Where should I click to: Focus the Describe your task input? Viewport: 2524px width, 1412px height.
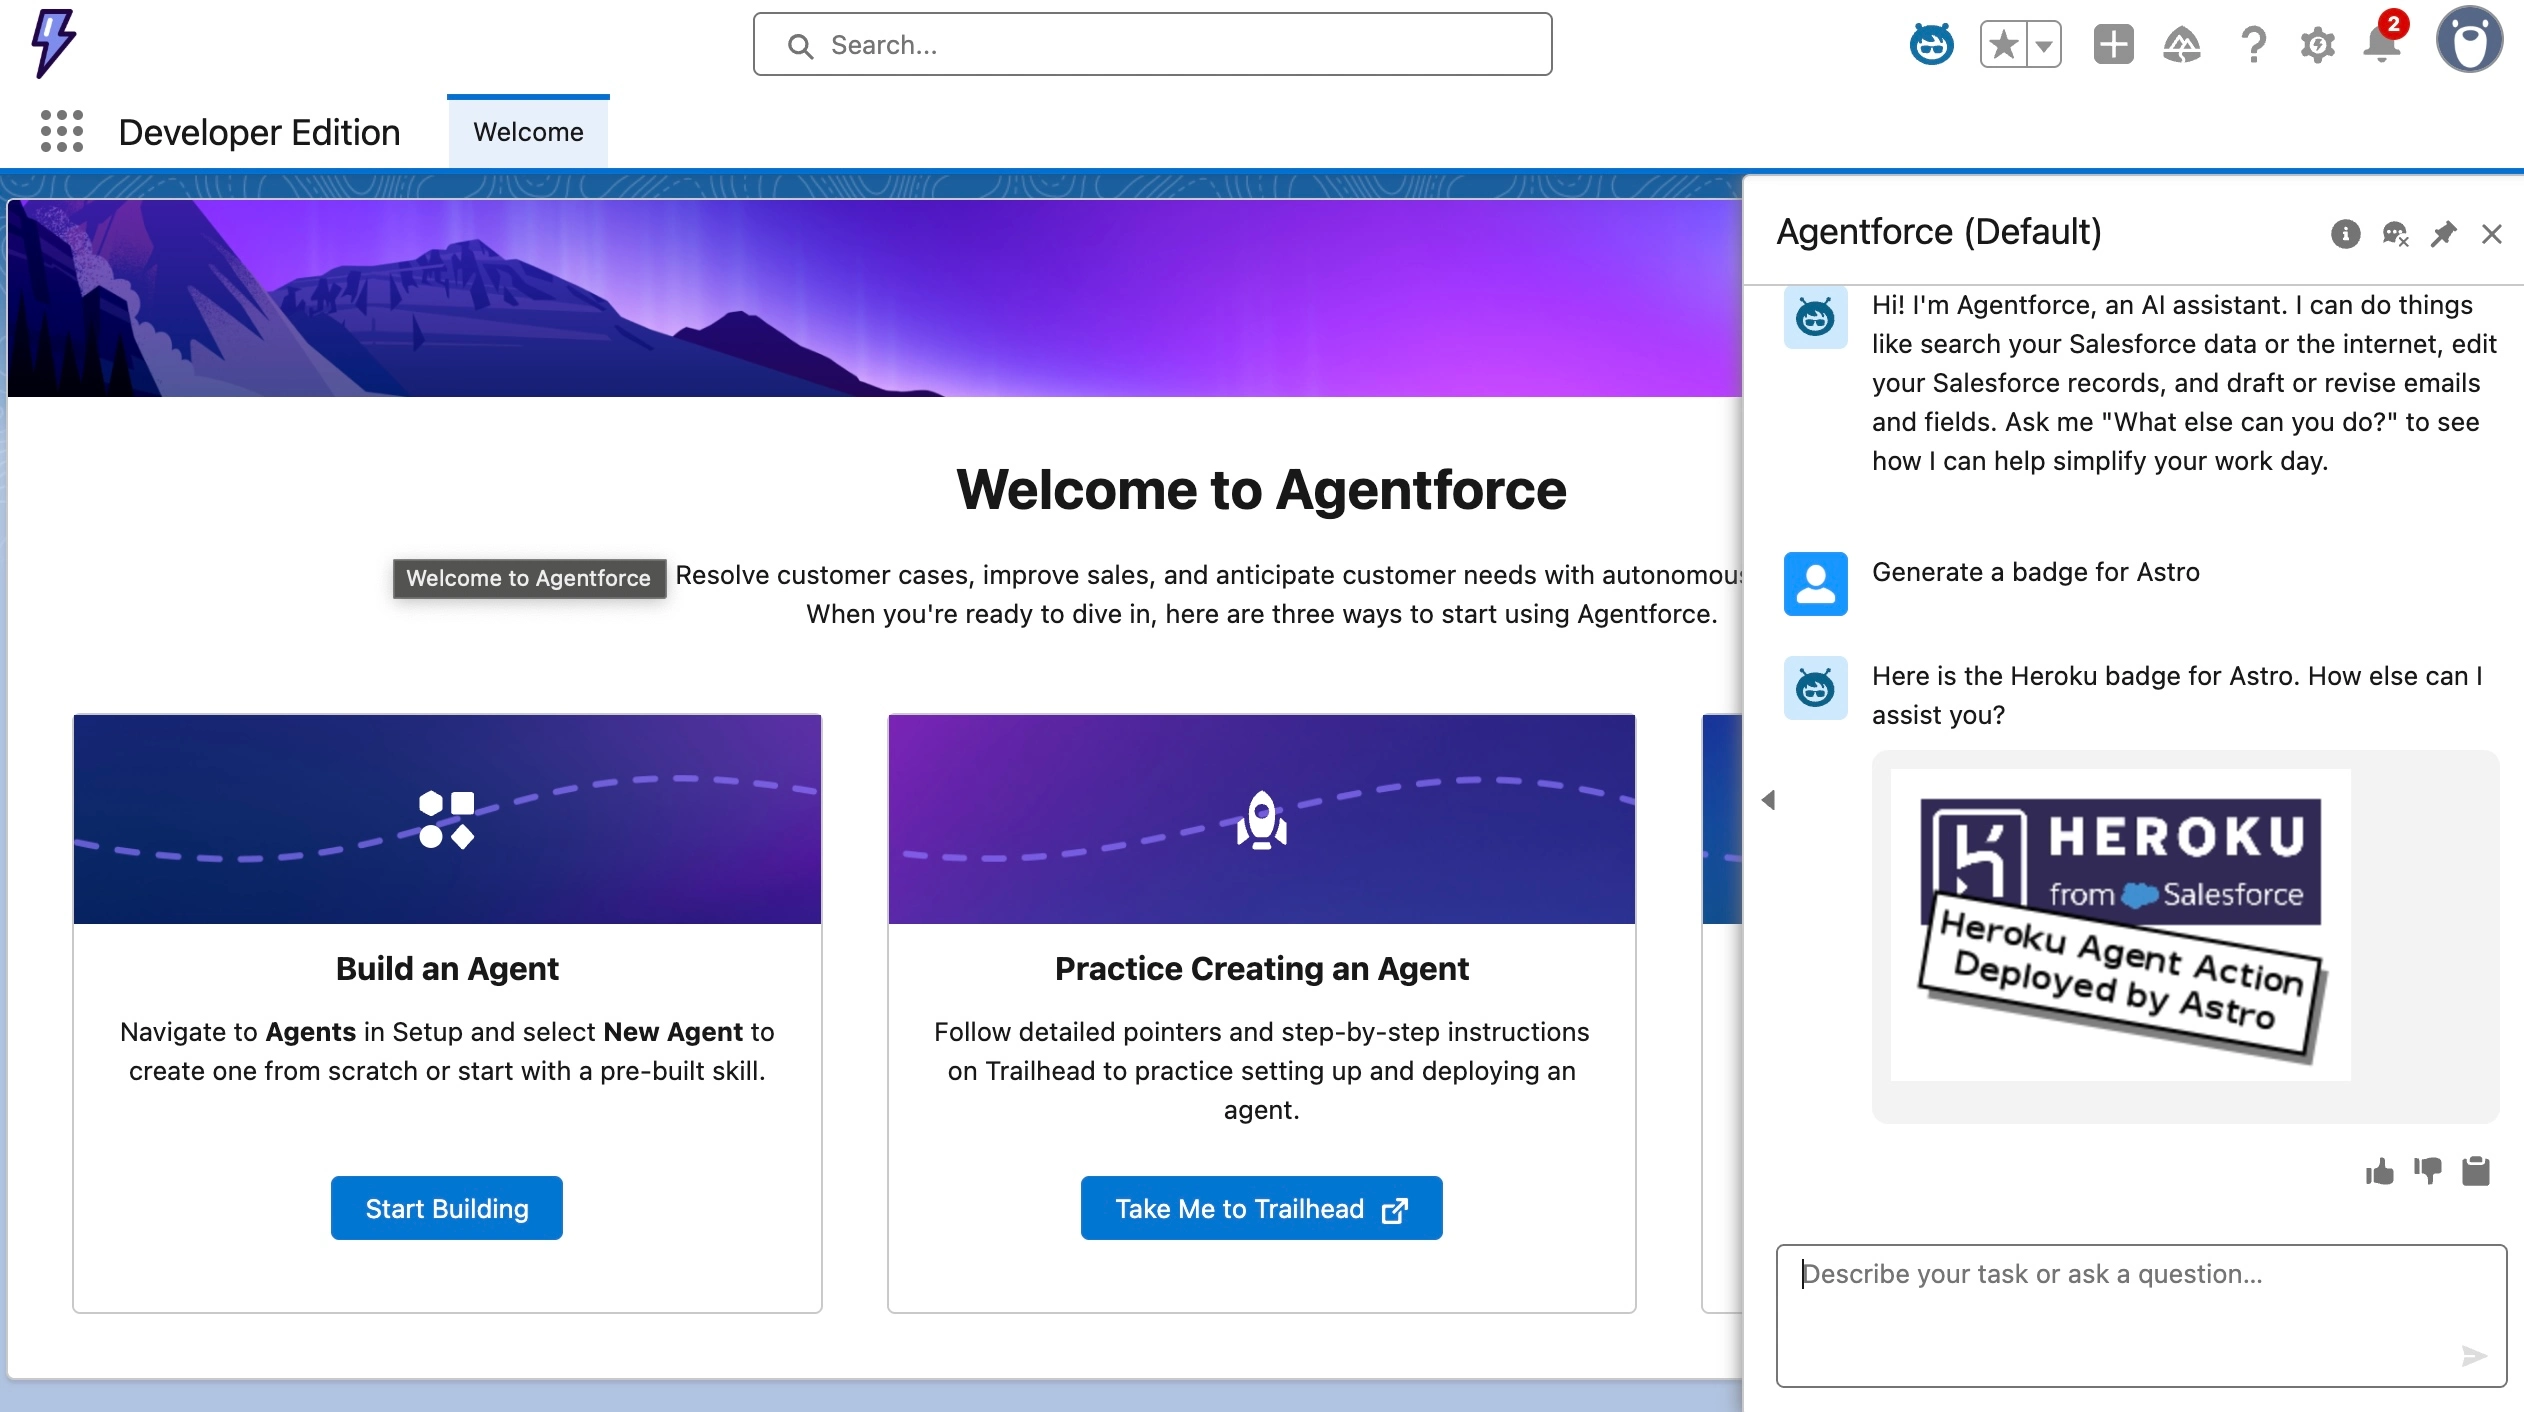click(2140, 1314)
